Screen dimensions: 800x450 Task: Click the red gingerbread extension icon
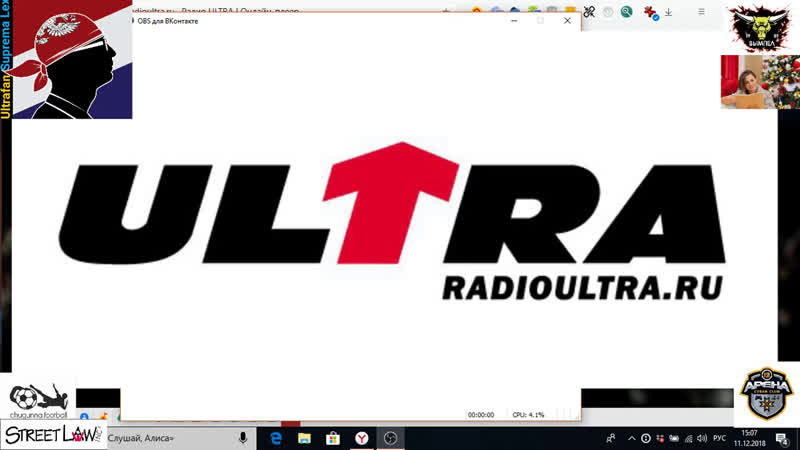pos(651,13)
